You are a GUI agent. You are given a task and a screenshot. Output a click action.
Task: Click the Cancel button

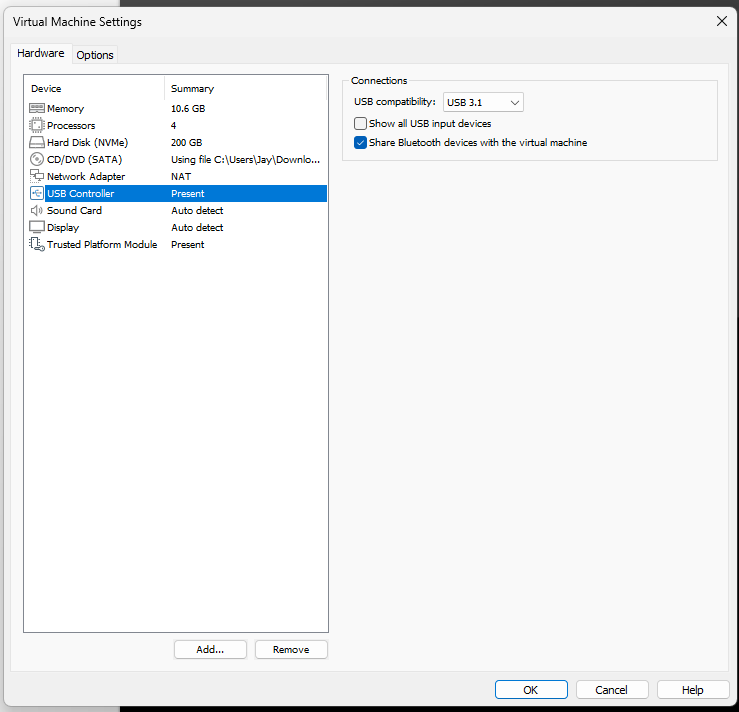click(x=611, y=690)
